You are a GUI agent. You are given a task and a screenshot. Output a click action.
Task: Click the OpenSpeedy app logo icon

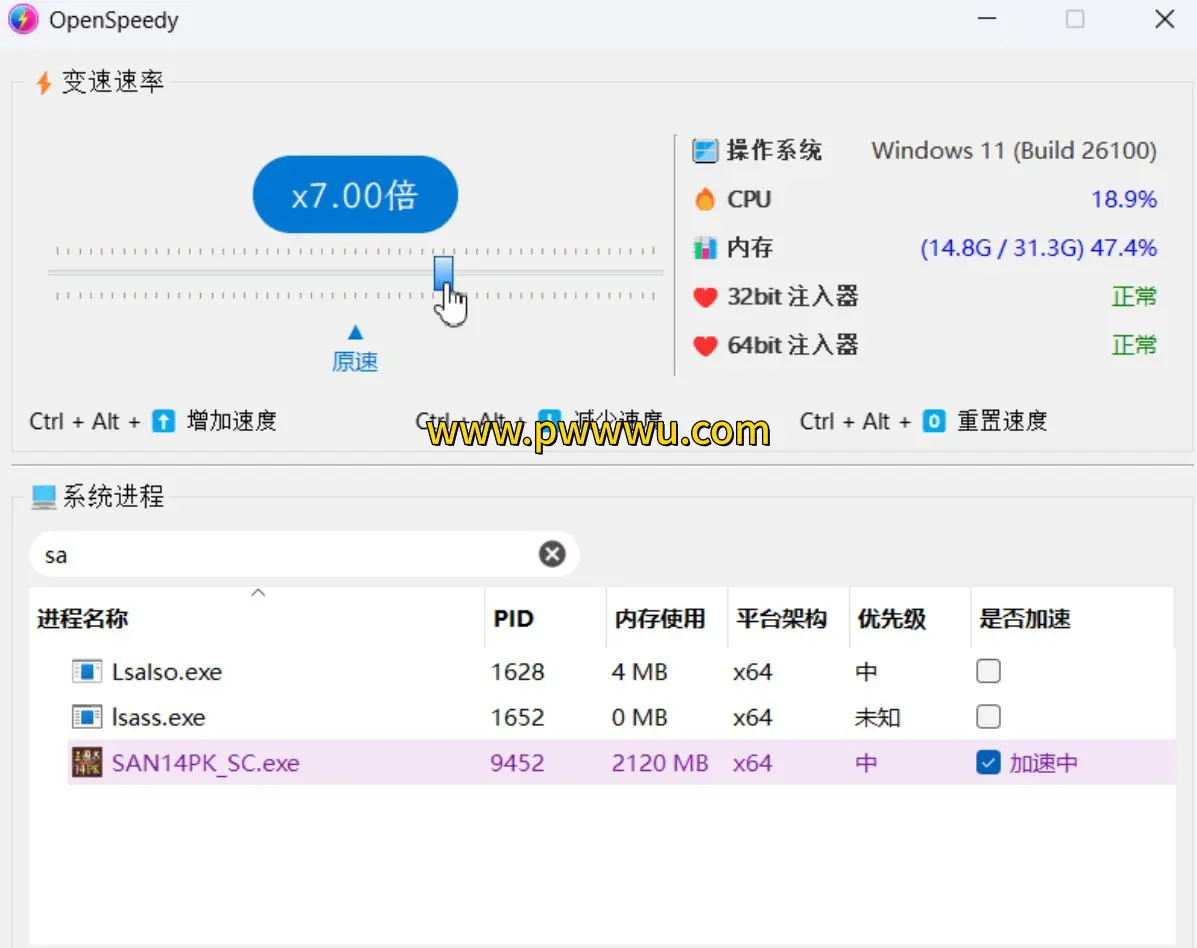[x=22, y=20]
